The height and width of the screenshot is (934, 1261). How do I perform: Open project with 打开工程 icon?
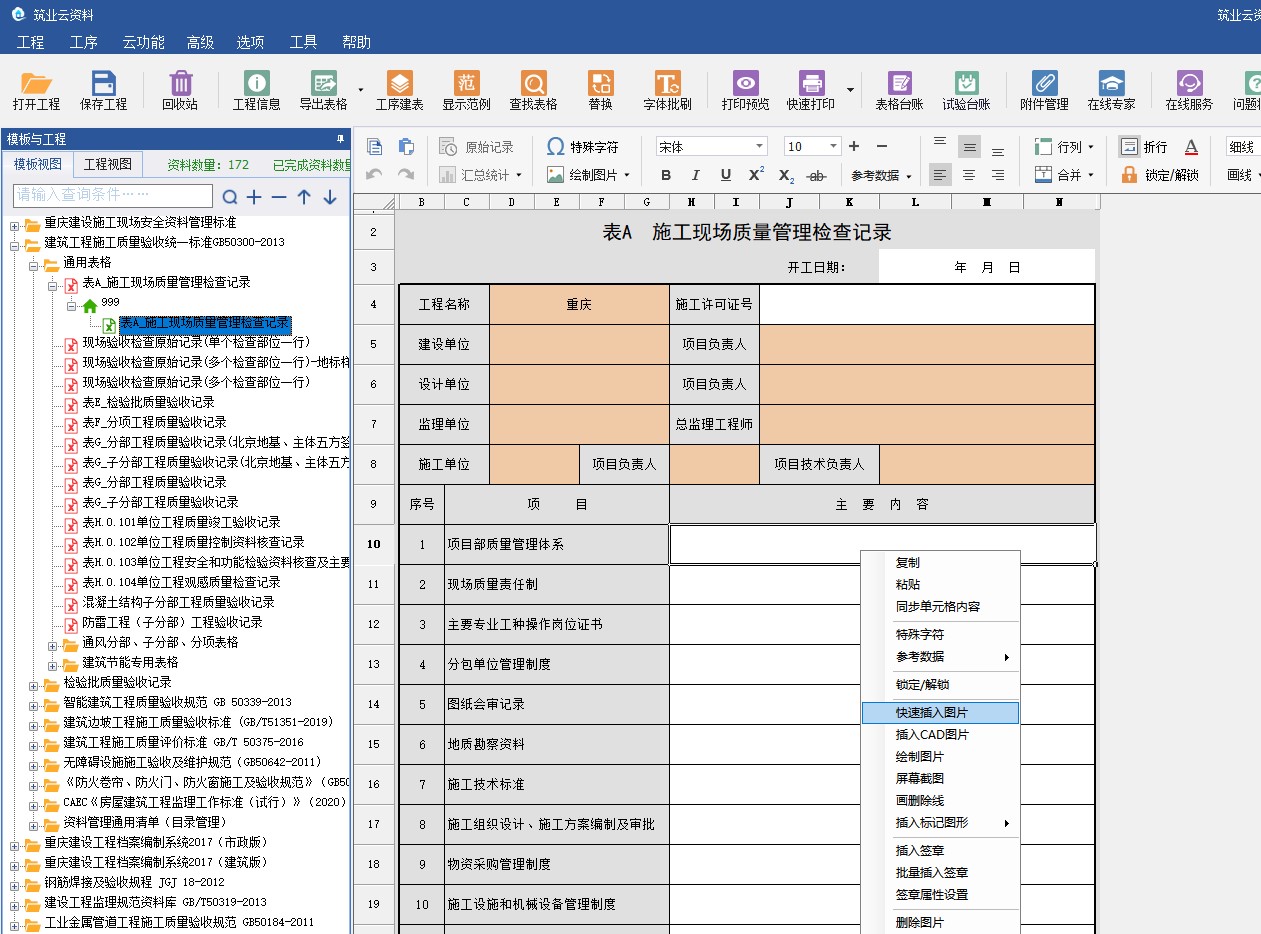[36, 90]
